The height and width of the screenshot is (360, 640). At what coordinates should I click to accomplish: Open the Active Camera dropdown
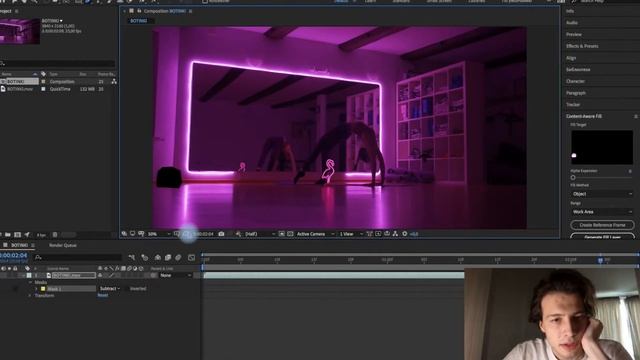click(x=315, y=234)
